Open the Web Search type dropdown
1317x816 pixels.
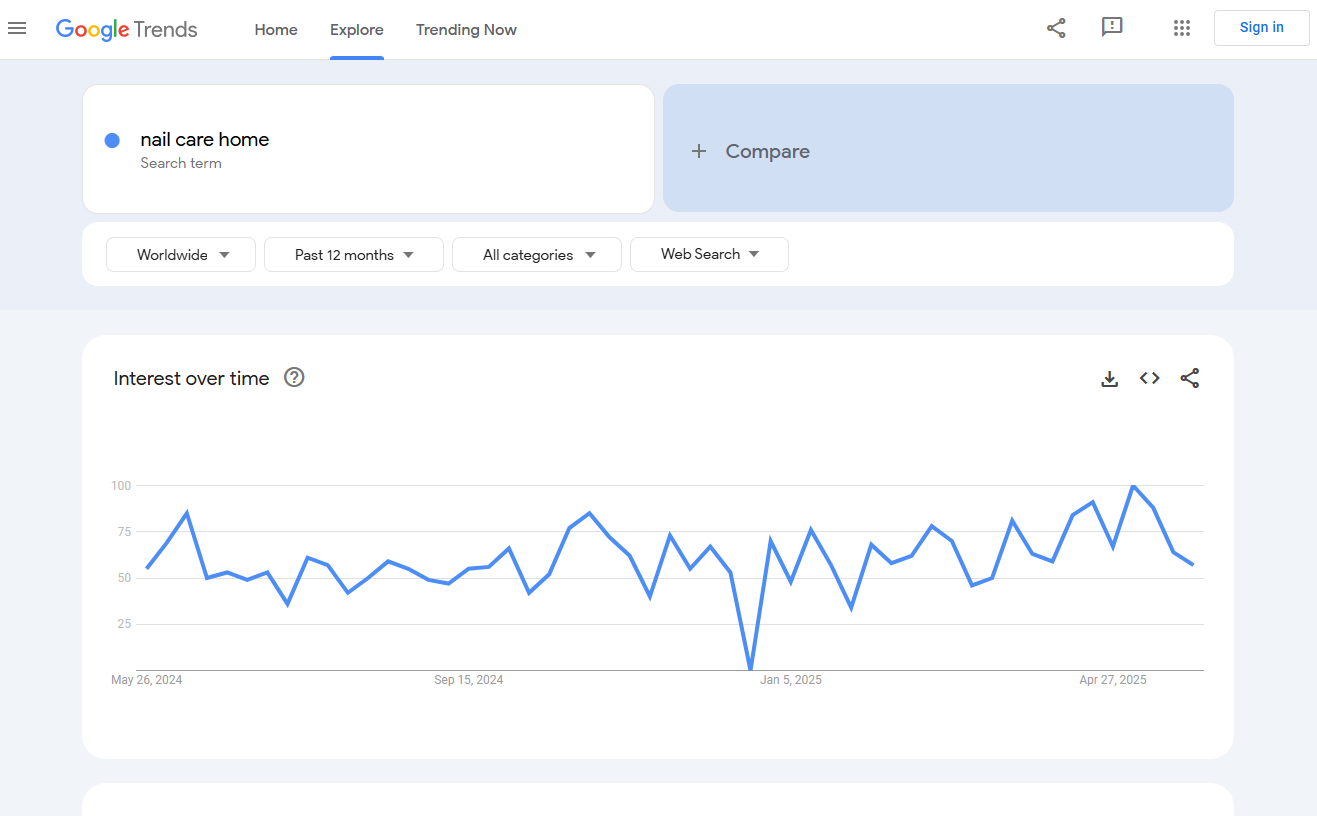click(x=709, y=254)
